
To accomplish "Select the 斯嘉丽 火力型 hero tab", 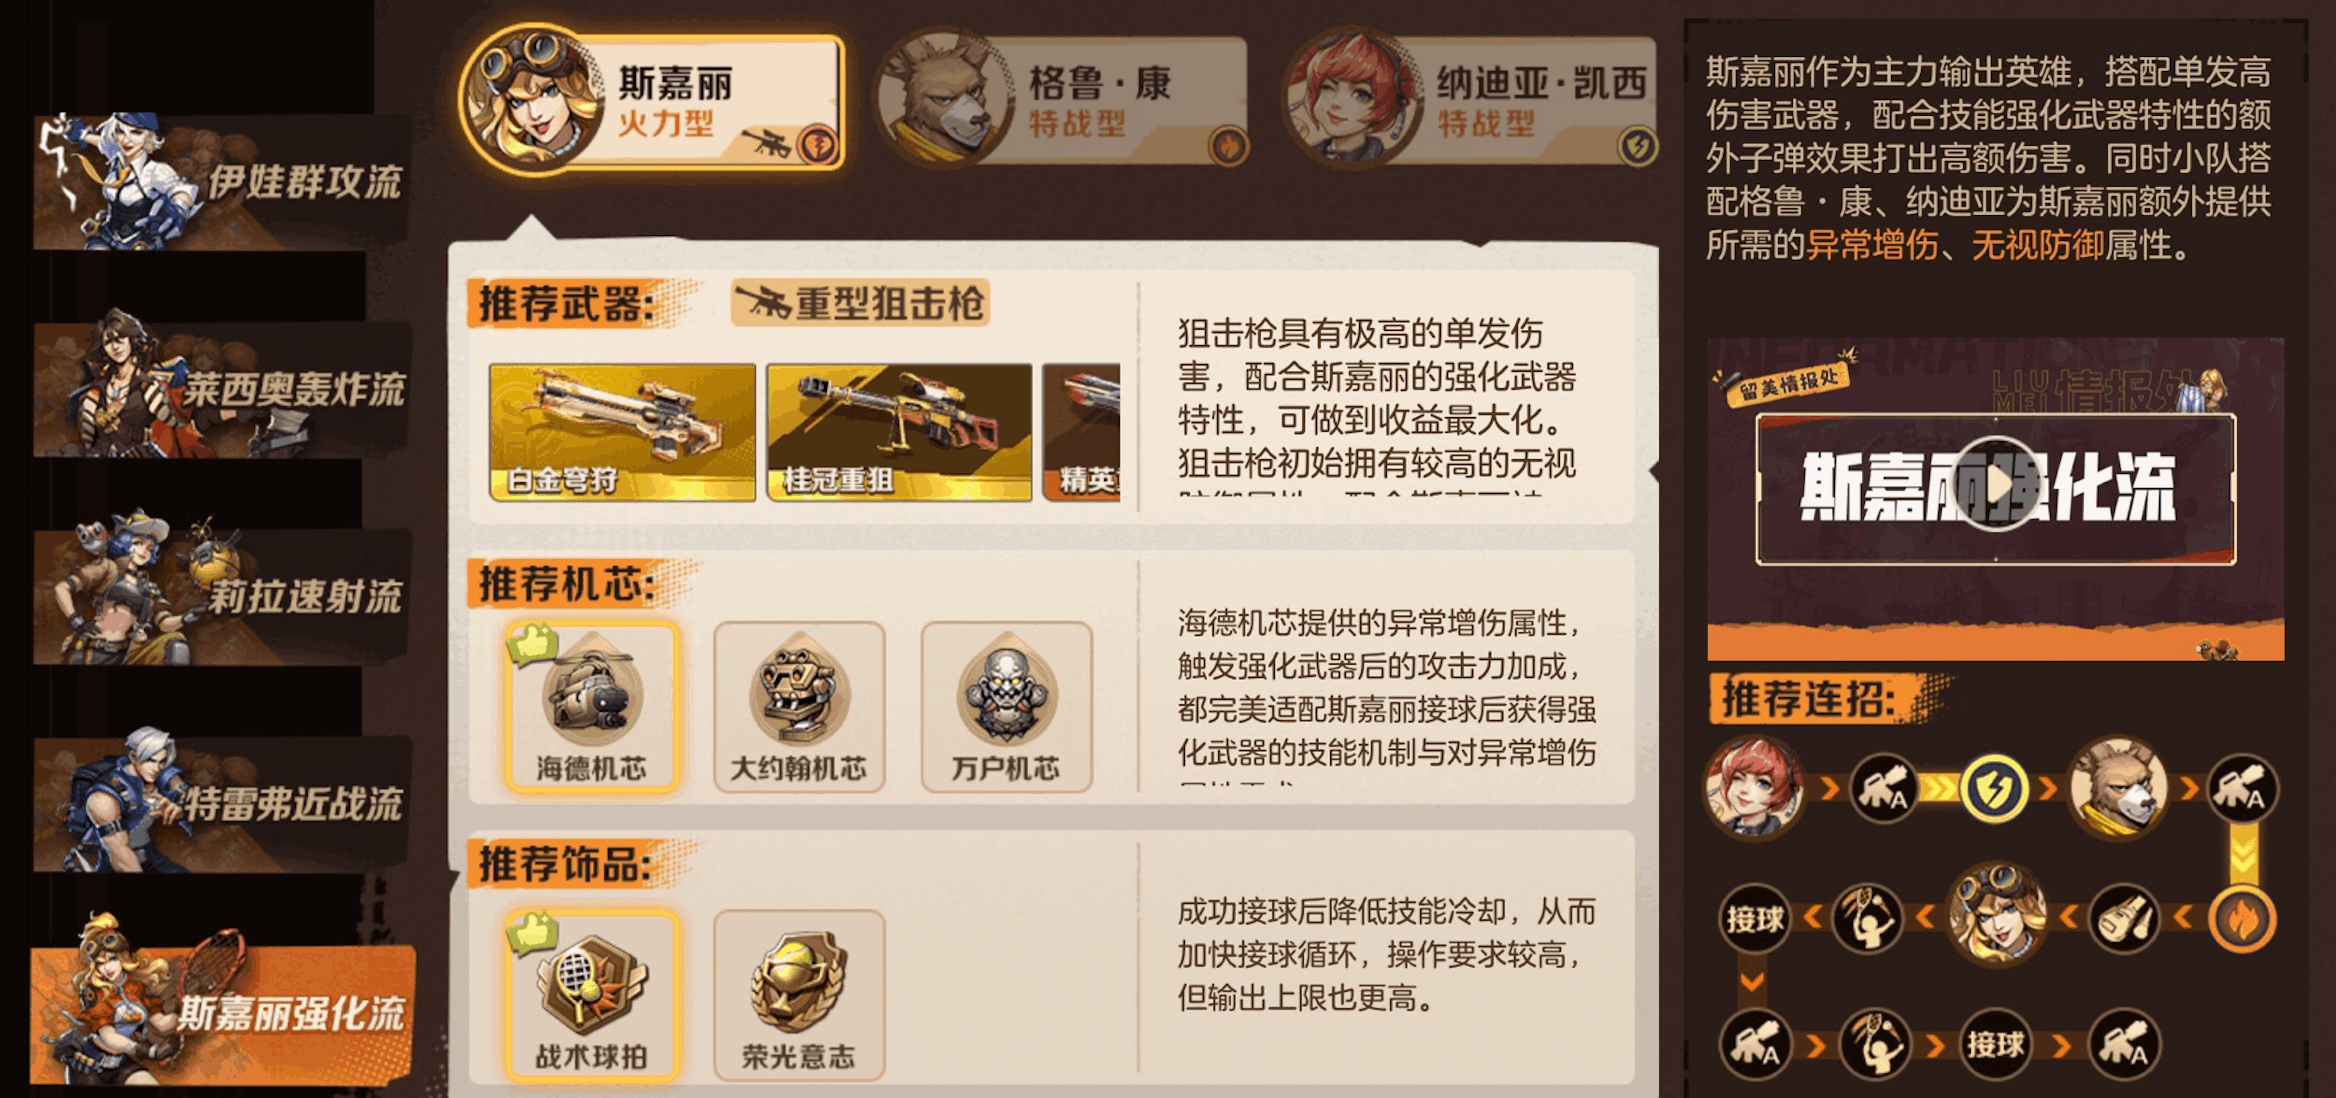I will pos(652,101).
